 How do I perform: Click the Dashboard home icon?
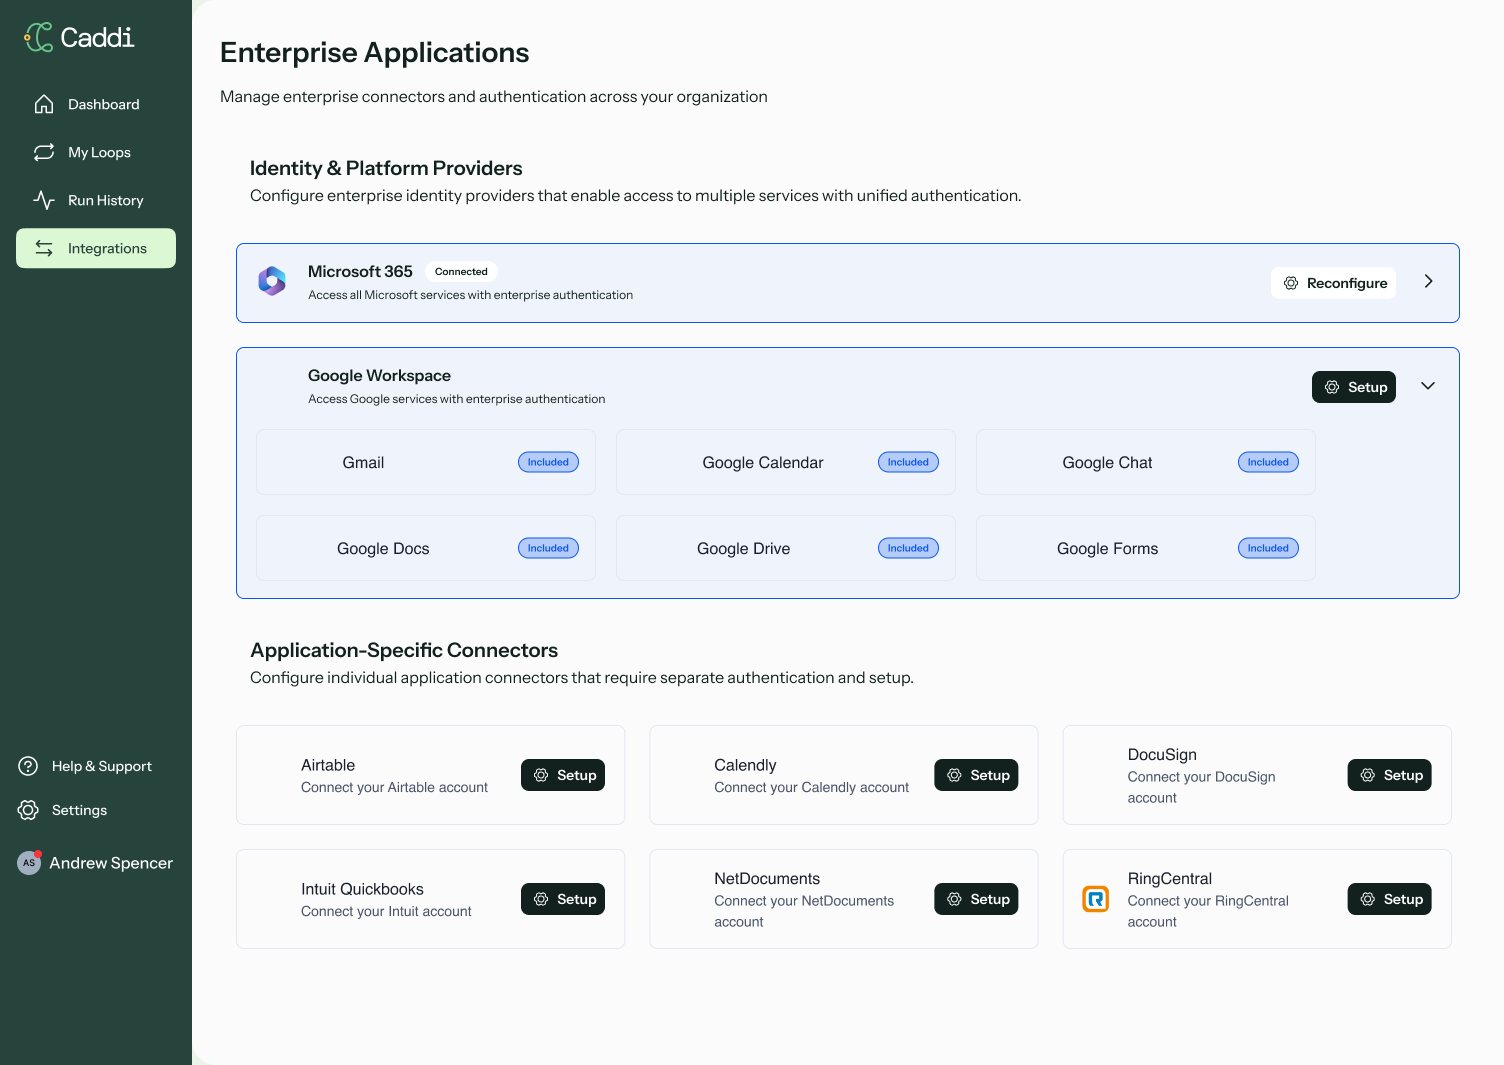point(44,104)
